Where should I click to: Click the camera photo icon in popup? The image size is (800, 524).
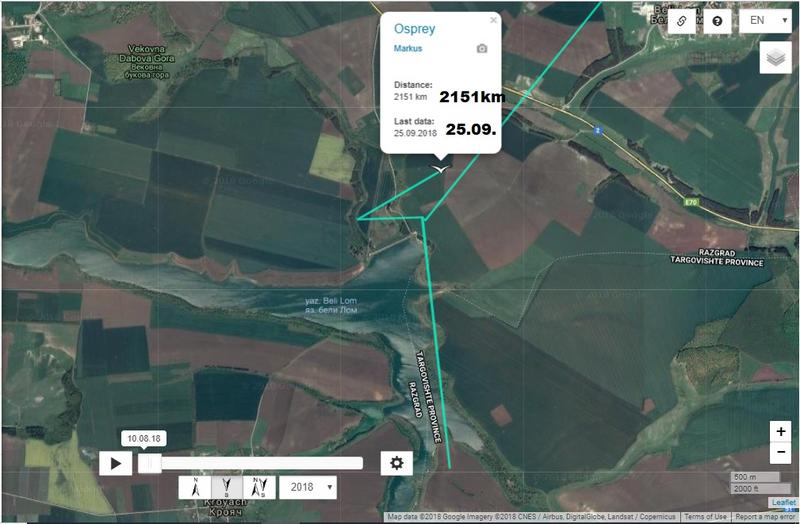[482, 48]
